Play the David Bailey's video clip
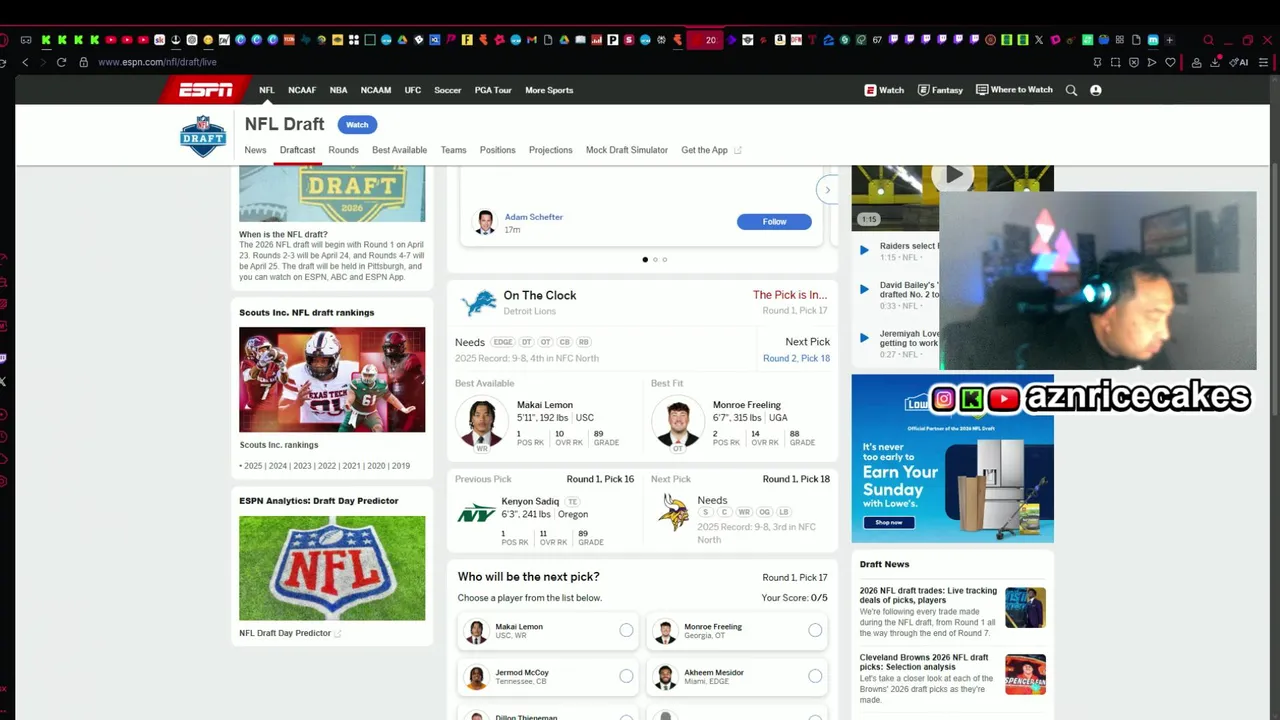This screenshot has width=1280, height=720. tap(864, 289)
